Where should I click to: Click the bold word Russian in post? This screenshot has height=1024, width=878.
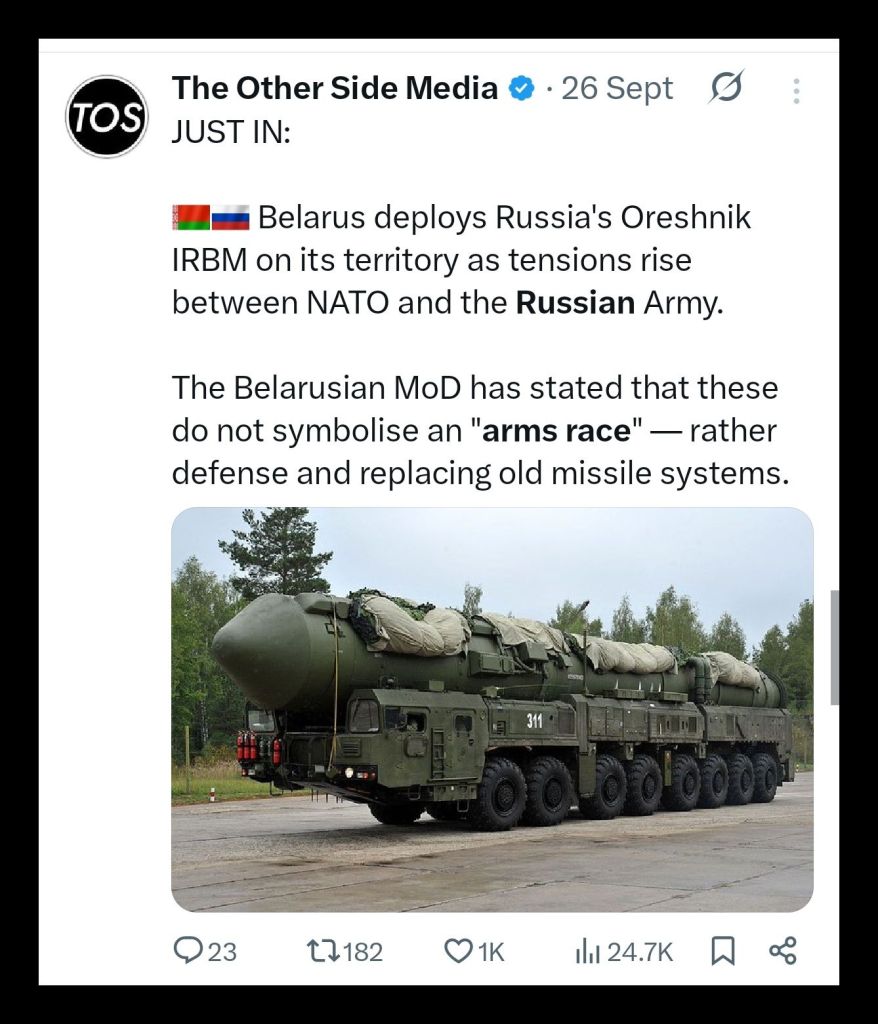click(x=575, y=302)
